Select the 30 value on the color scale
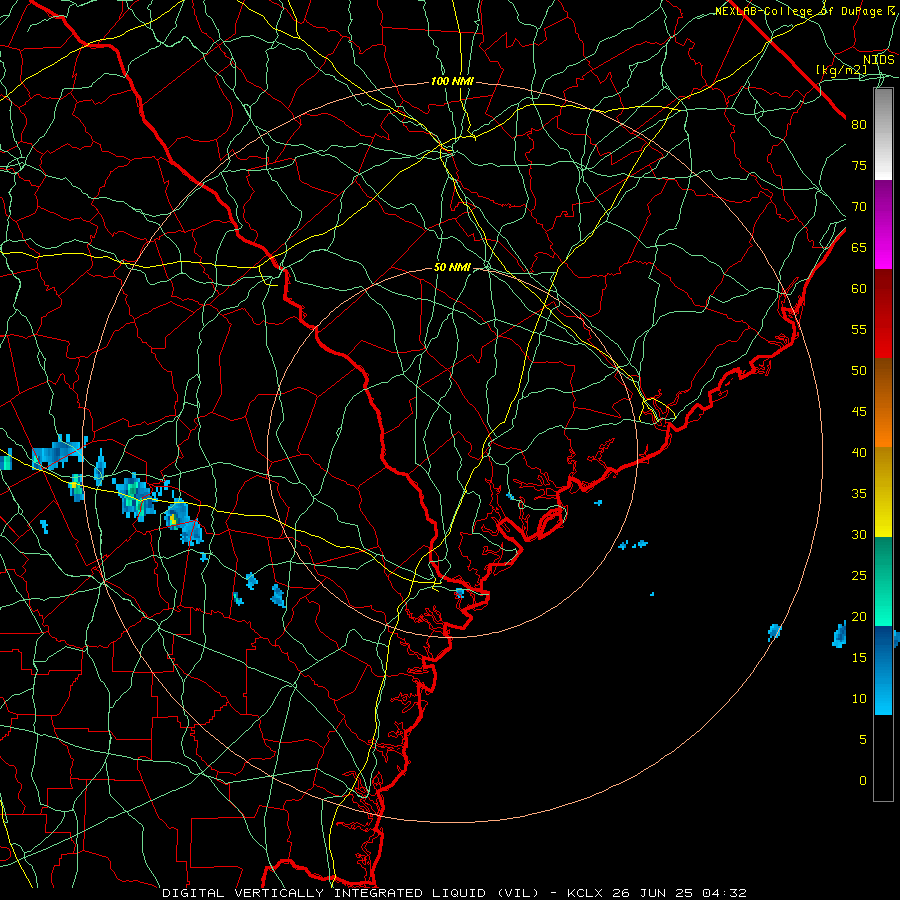The width and height of the screenshot is (900, 900). (x=859, y=534)
